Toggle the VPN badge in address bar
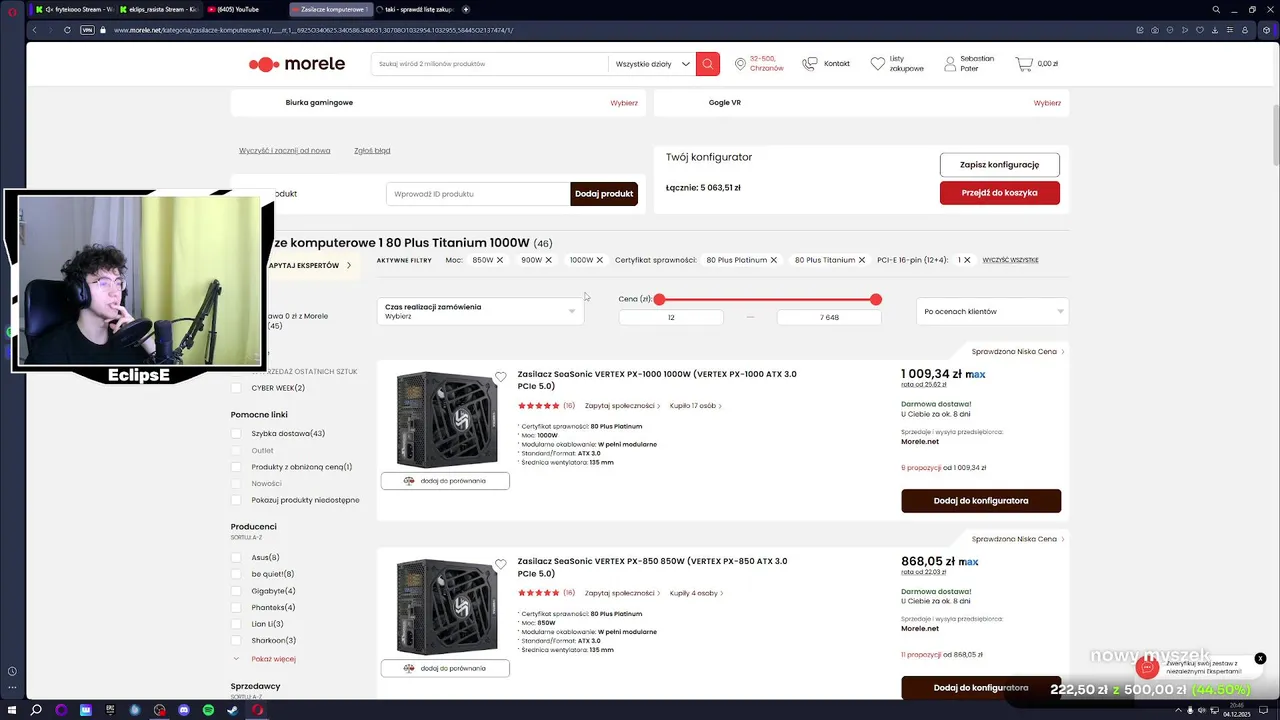1280x720 pixels. pyautogui.click(x=87, y=30)
